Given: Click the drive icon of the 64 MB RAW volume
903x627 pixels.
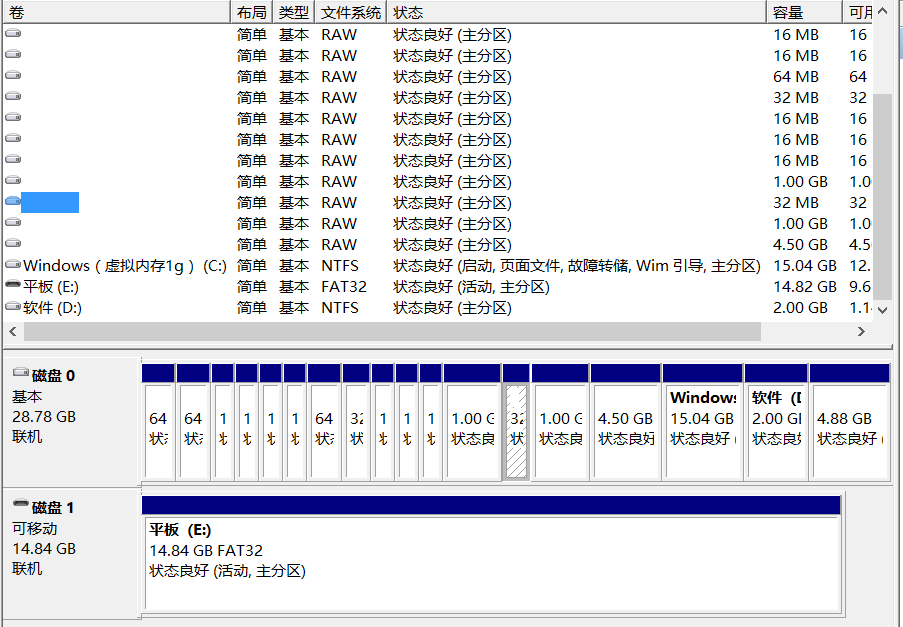Looking at the screenshot, I should click(13, 75).
